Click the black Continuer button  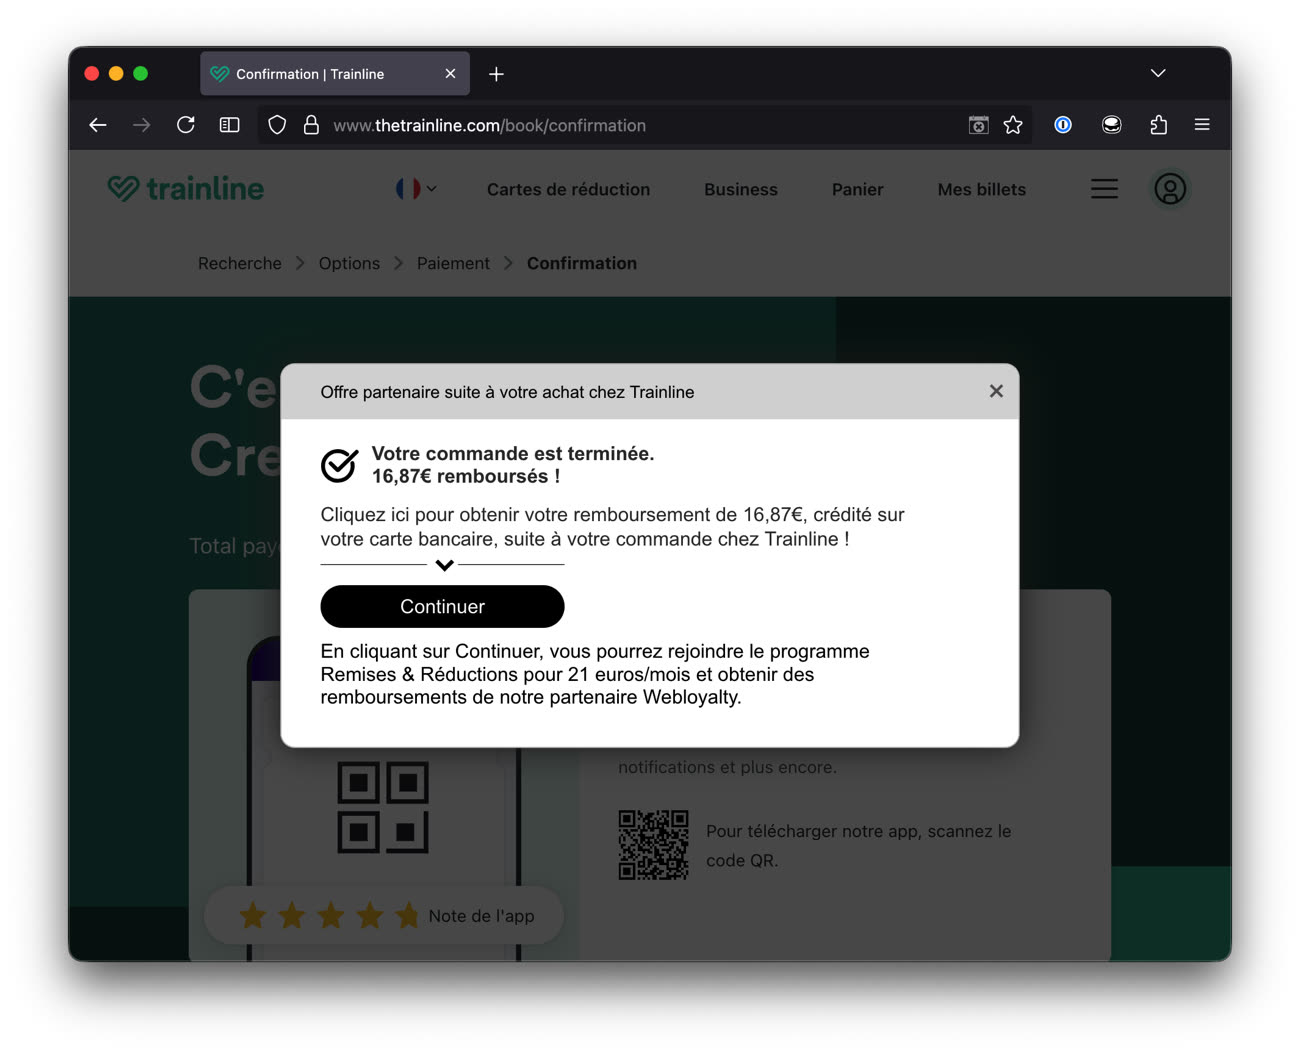tap(442, 607)
